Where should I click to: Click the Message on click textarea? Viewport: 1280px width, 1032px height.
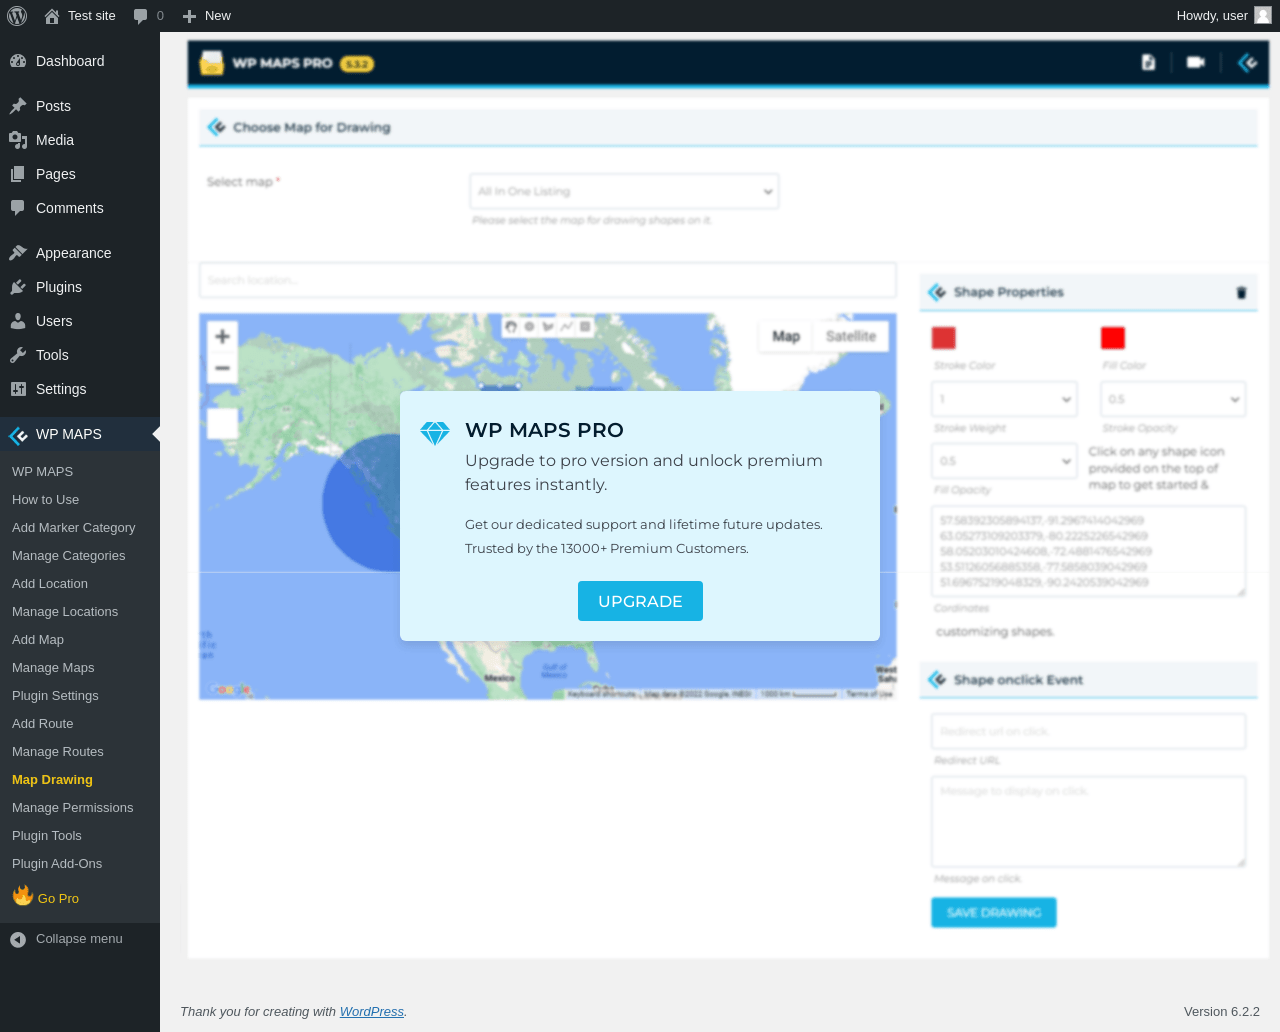point(1088,822)
